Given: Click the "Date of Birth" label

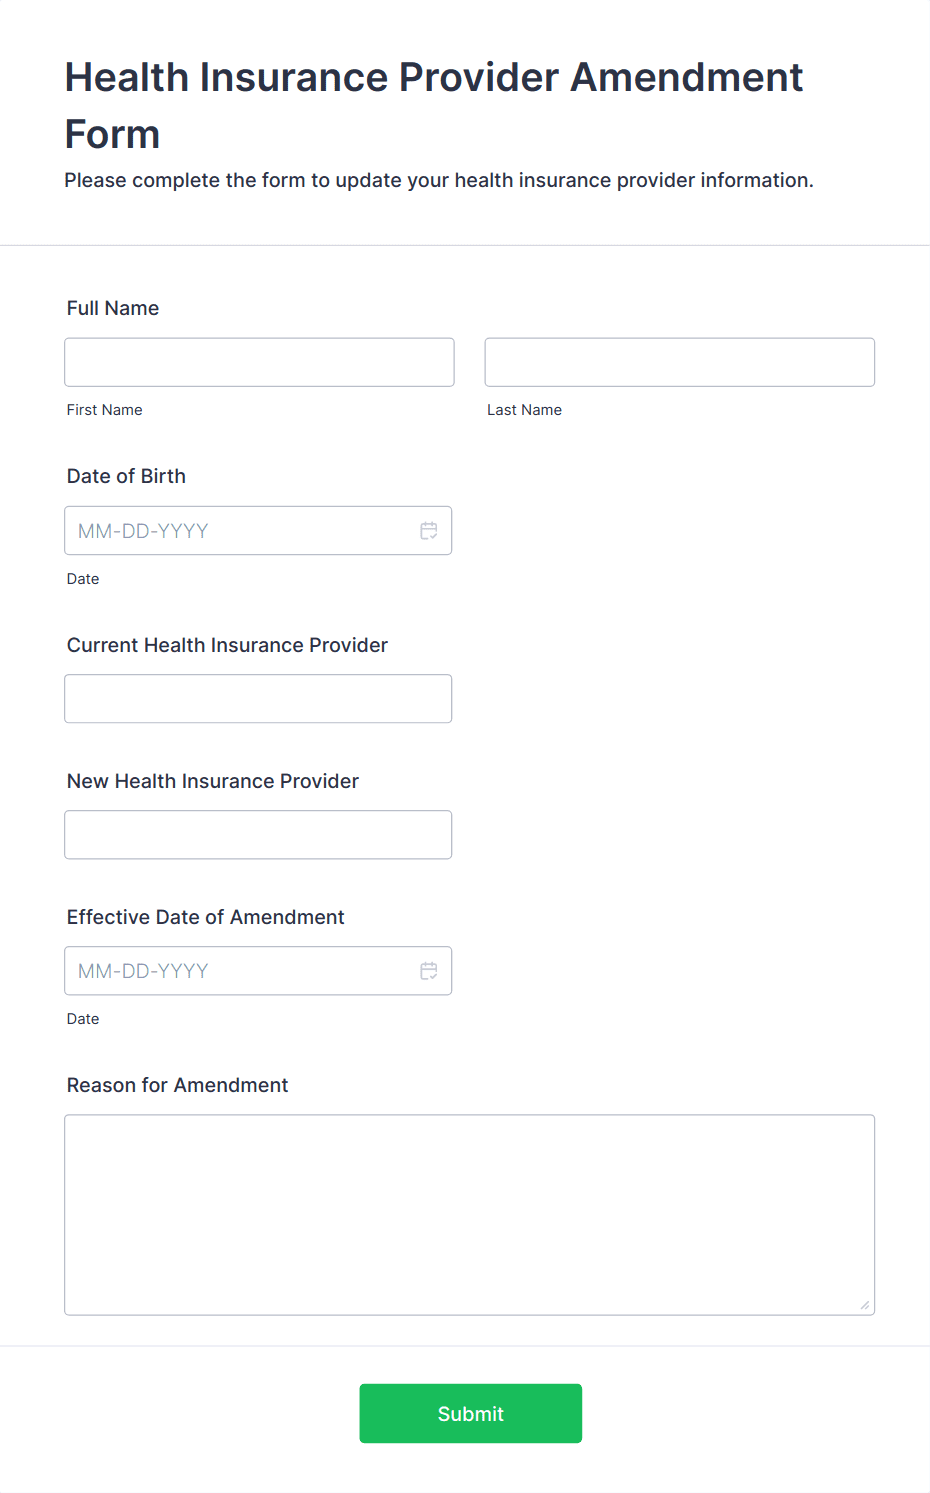Looking at the screenshot, I should pyautogui.click(x=126, y=476).
